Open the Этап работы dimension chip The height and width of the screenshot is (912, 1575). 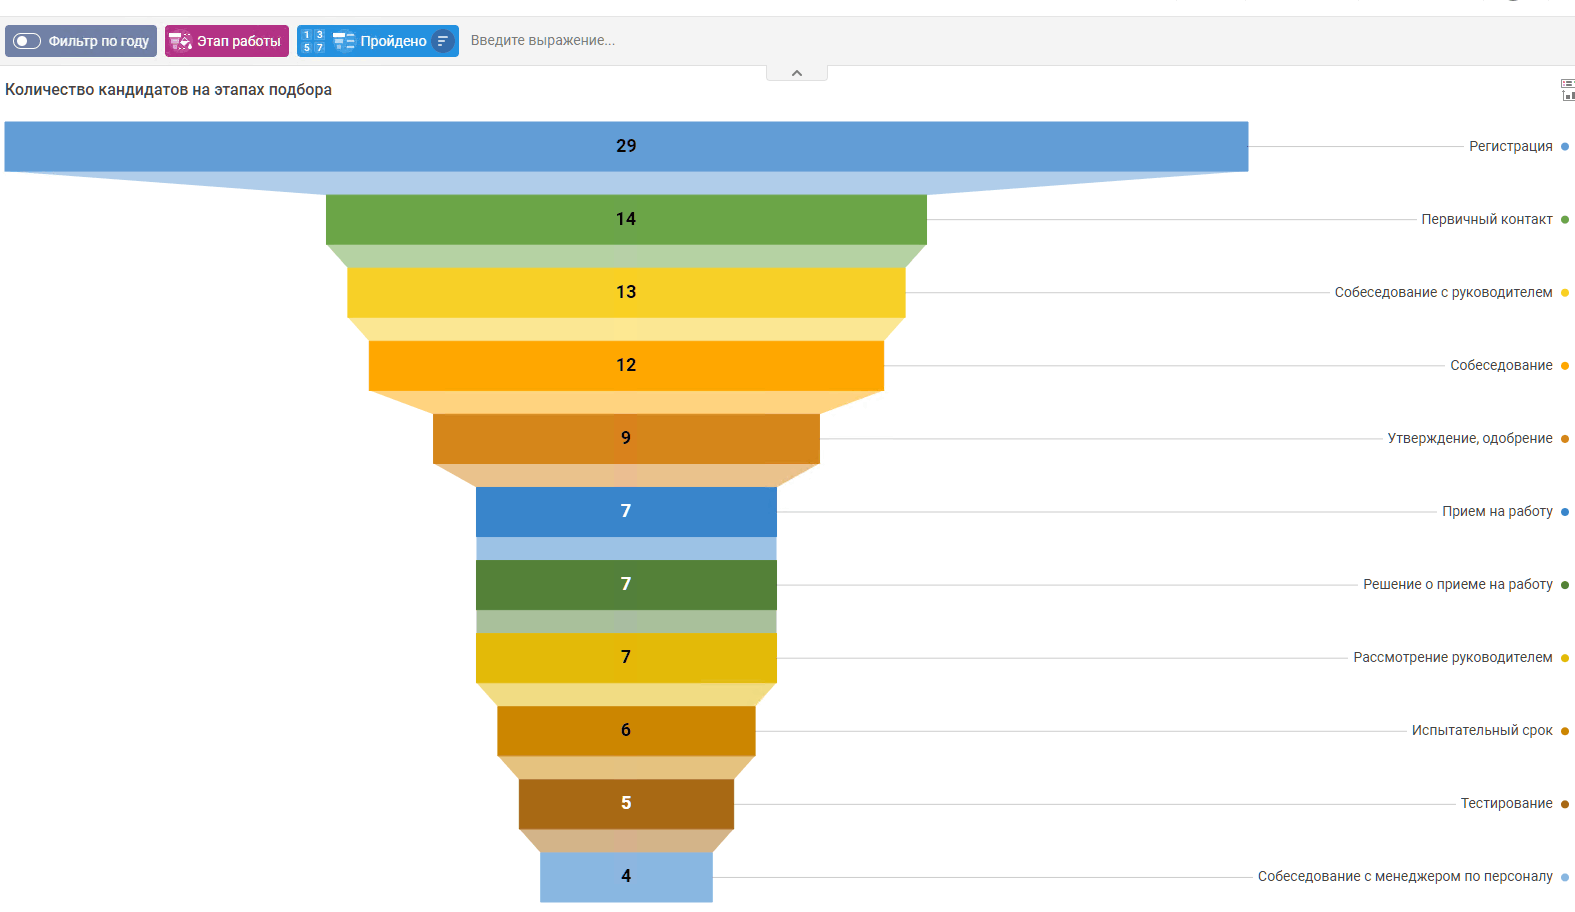(x=227, y=41)
